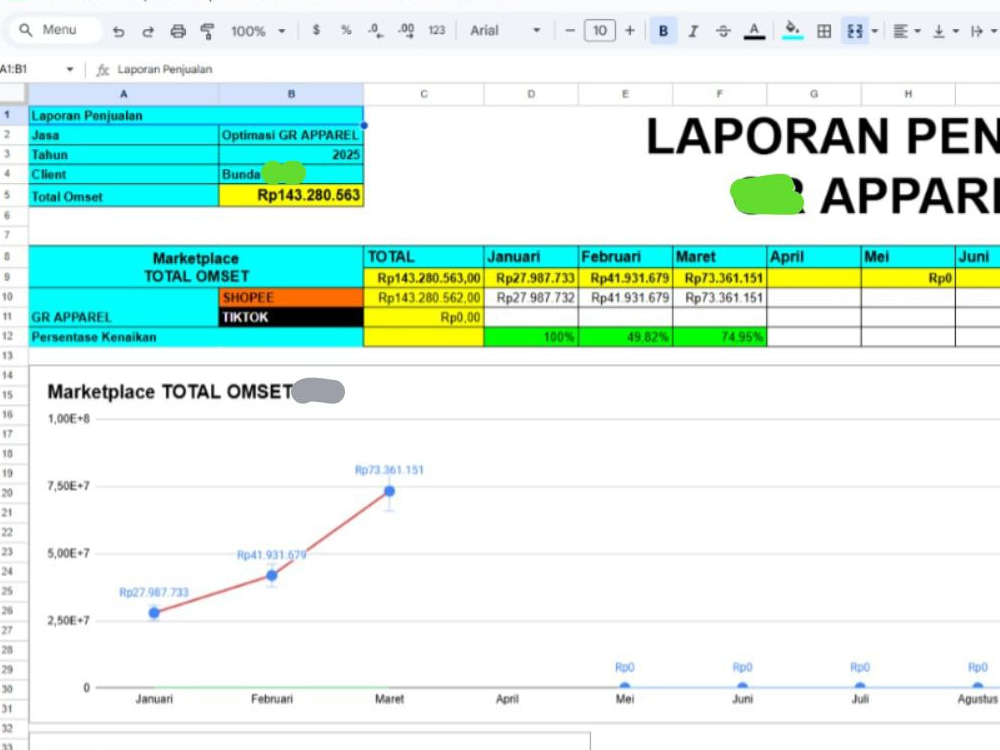The height and width of the screenshot is (750, 1000).
Task: Decrease font size with minus button
Action: (570, 30)
